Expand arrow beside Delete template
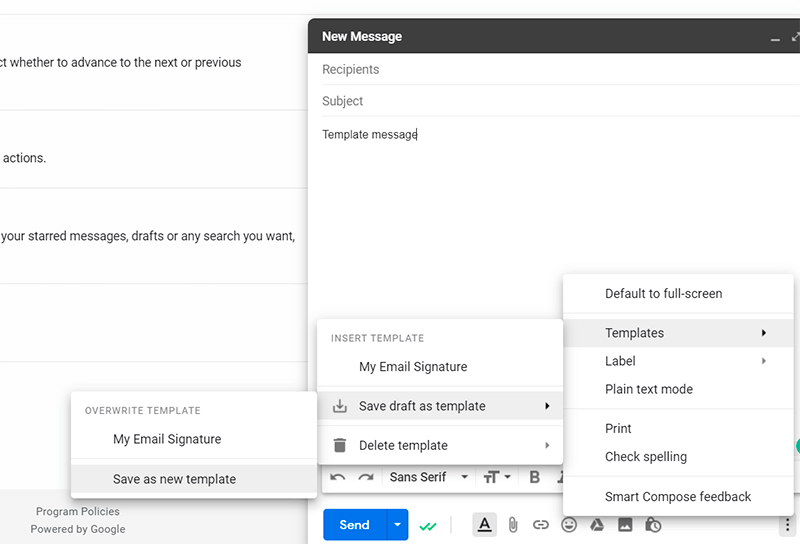 coord(547,445)
